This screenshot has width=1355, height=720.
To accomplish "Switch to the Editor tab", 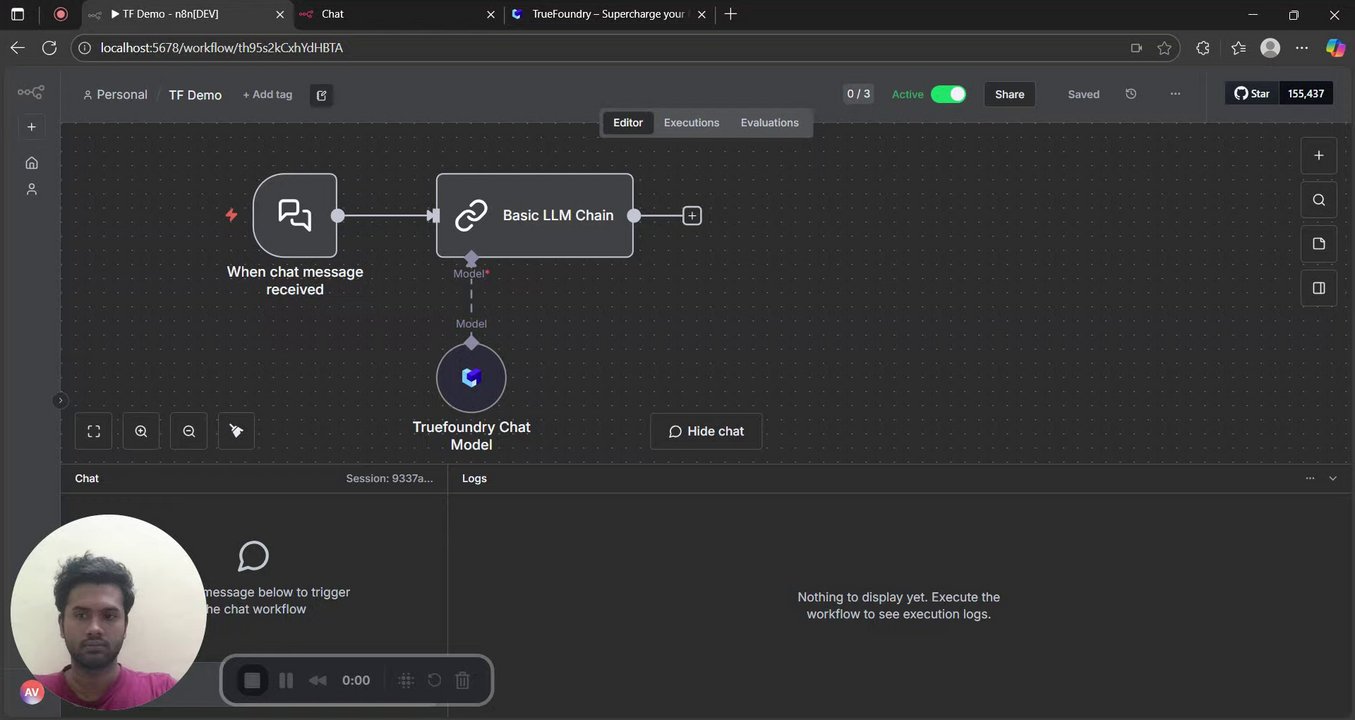I will click(628, 123).
